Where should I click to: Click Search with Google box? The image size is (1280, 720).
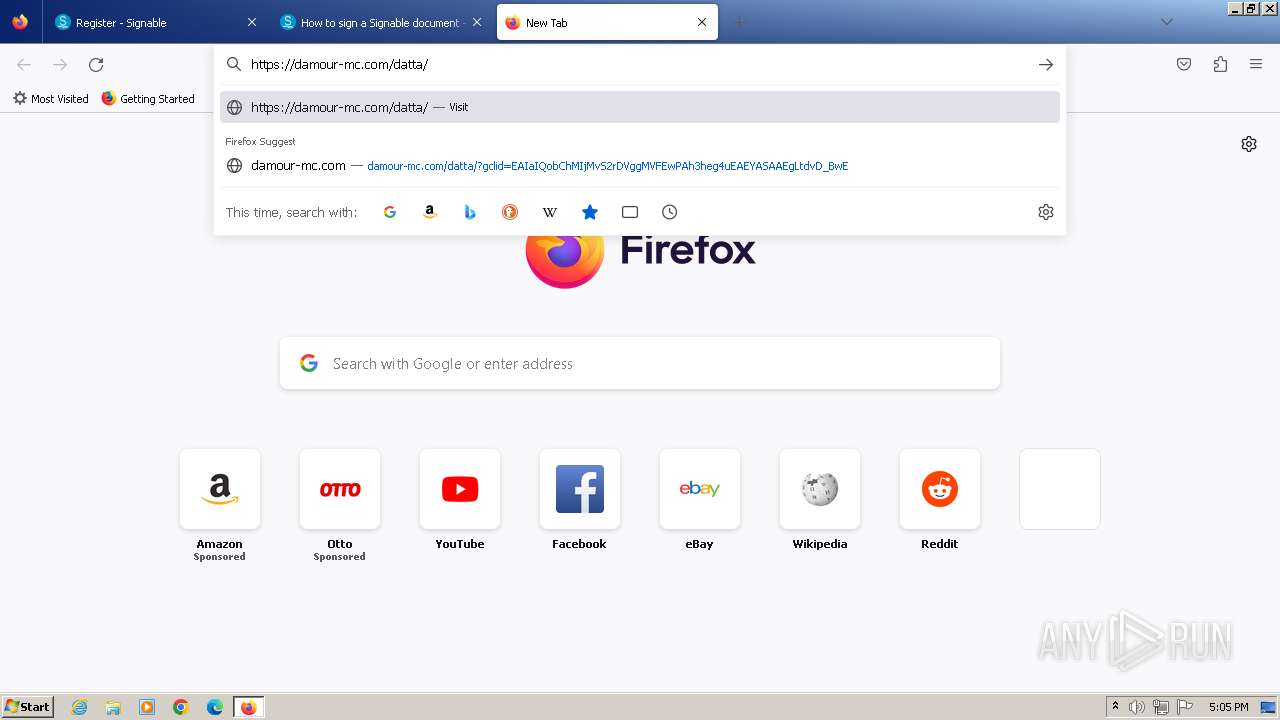[640, 364]
